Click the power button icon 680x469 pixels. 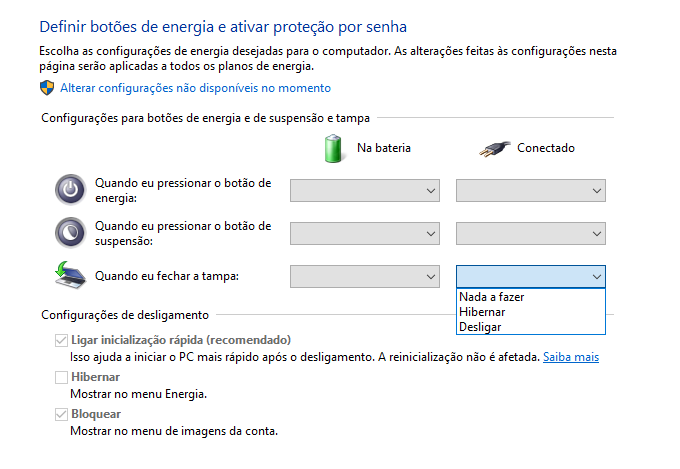click(70, 190)
